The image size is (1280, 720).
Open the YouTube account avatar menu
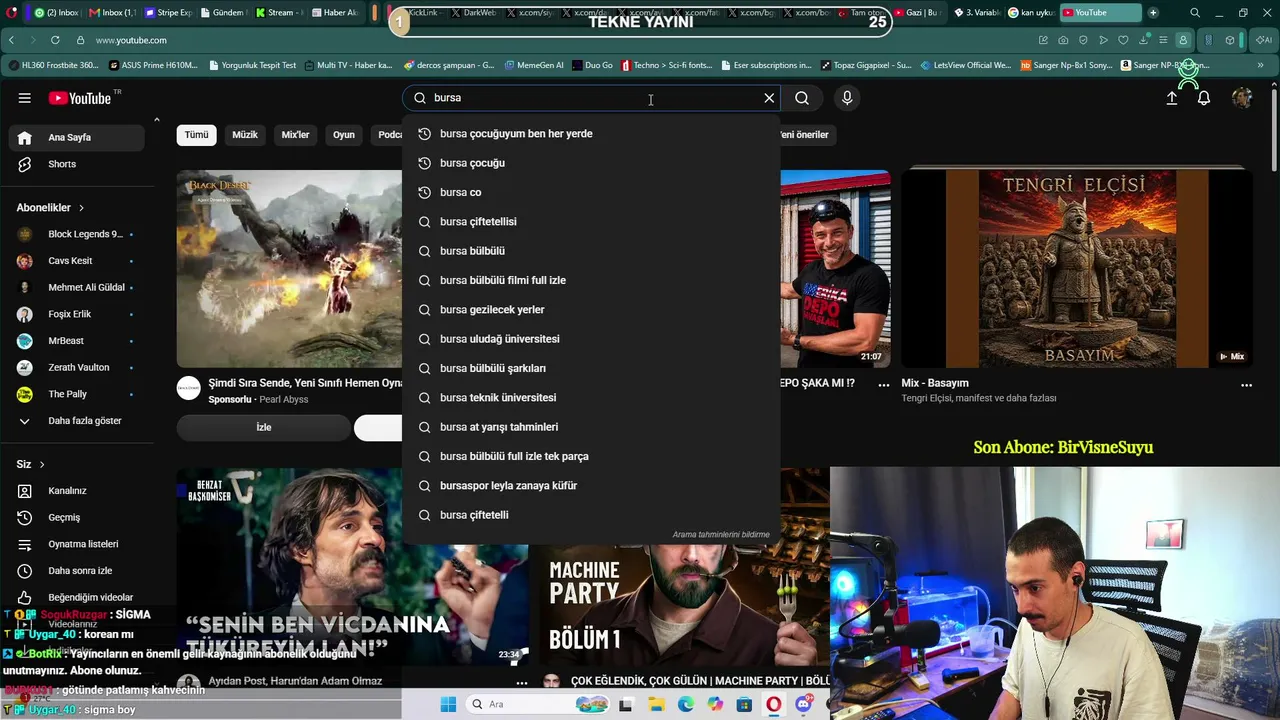point(1242,98)
